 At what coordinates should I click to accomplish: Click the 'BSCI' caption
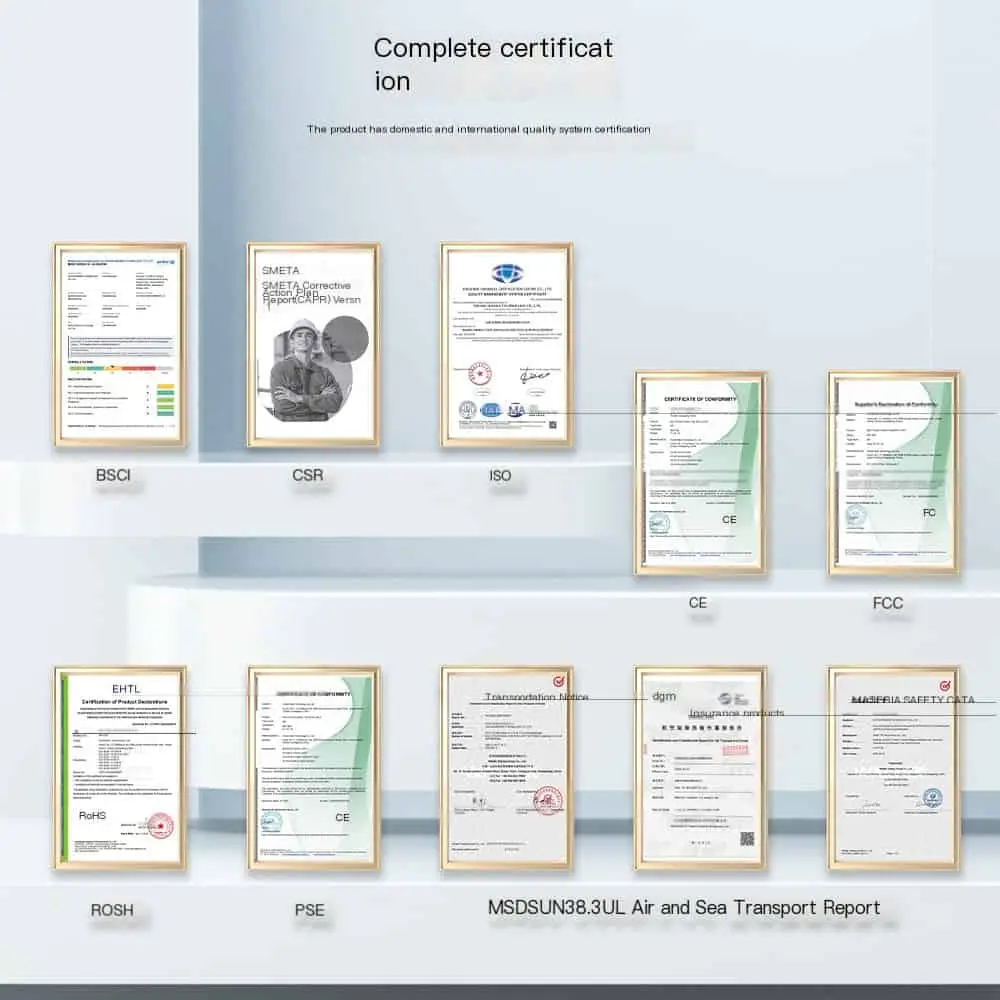(113, 475)
